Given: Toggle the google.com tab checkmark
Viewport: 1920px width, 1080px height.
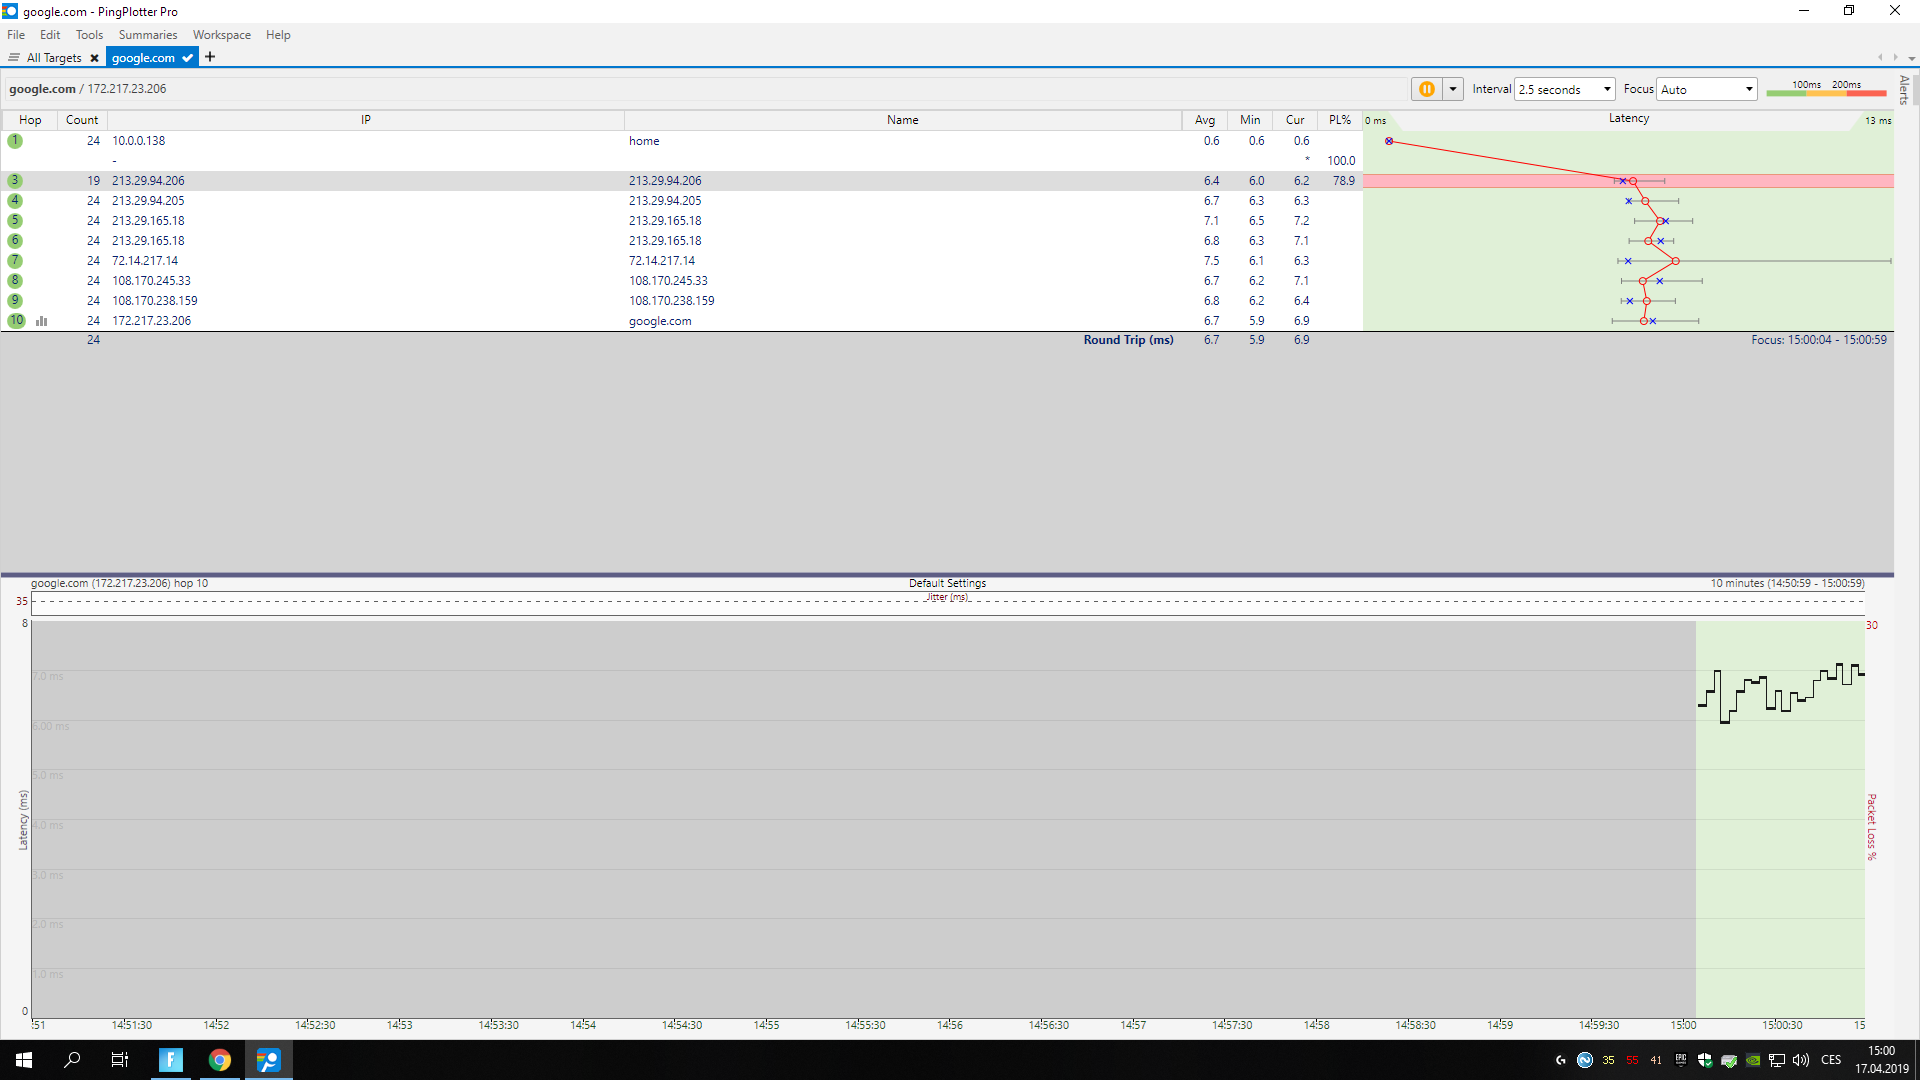Looking at the screenshot, I should click(x=188, y=58).
